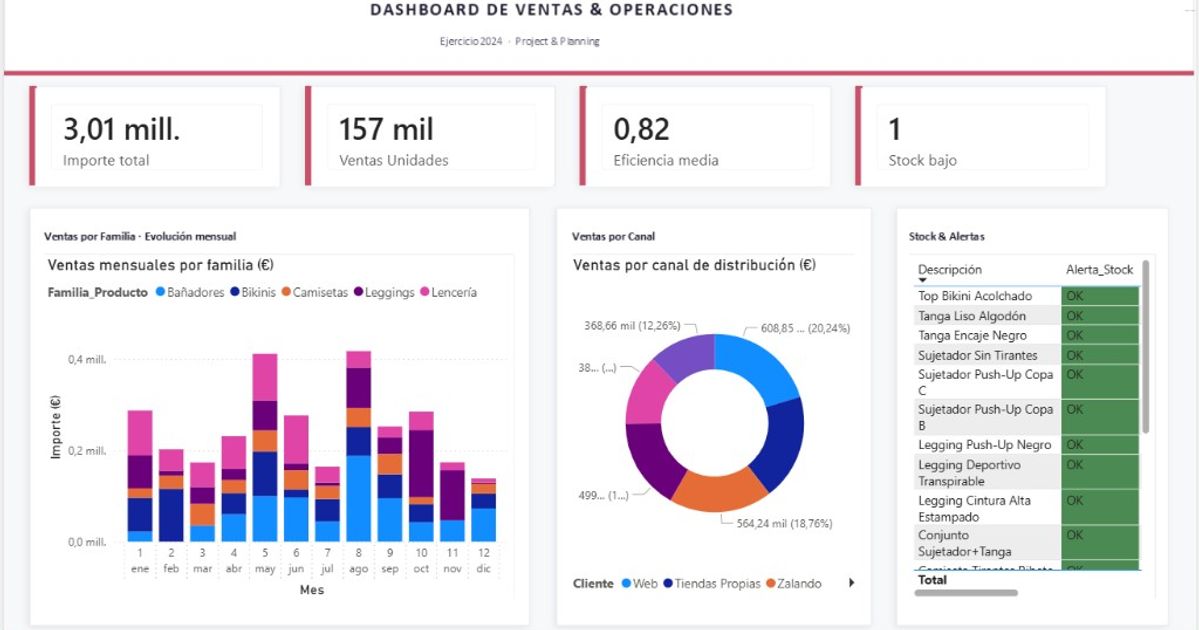Select row Top Bikini Acolchado
This screenshot has height=630, width=1199.
click(1026, 296)
